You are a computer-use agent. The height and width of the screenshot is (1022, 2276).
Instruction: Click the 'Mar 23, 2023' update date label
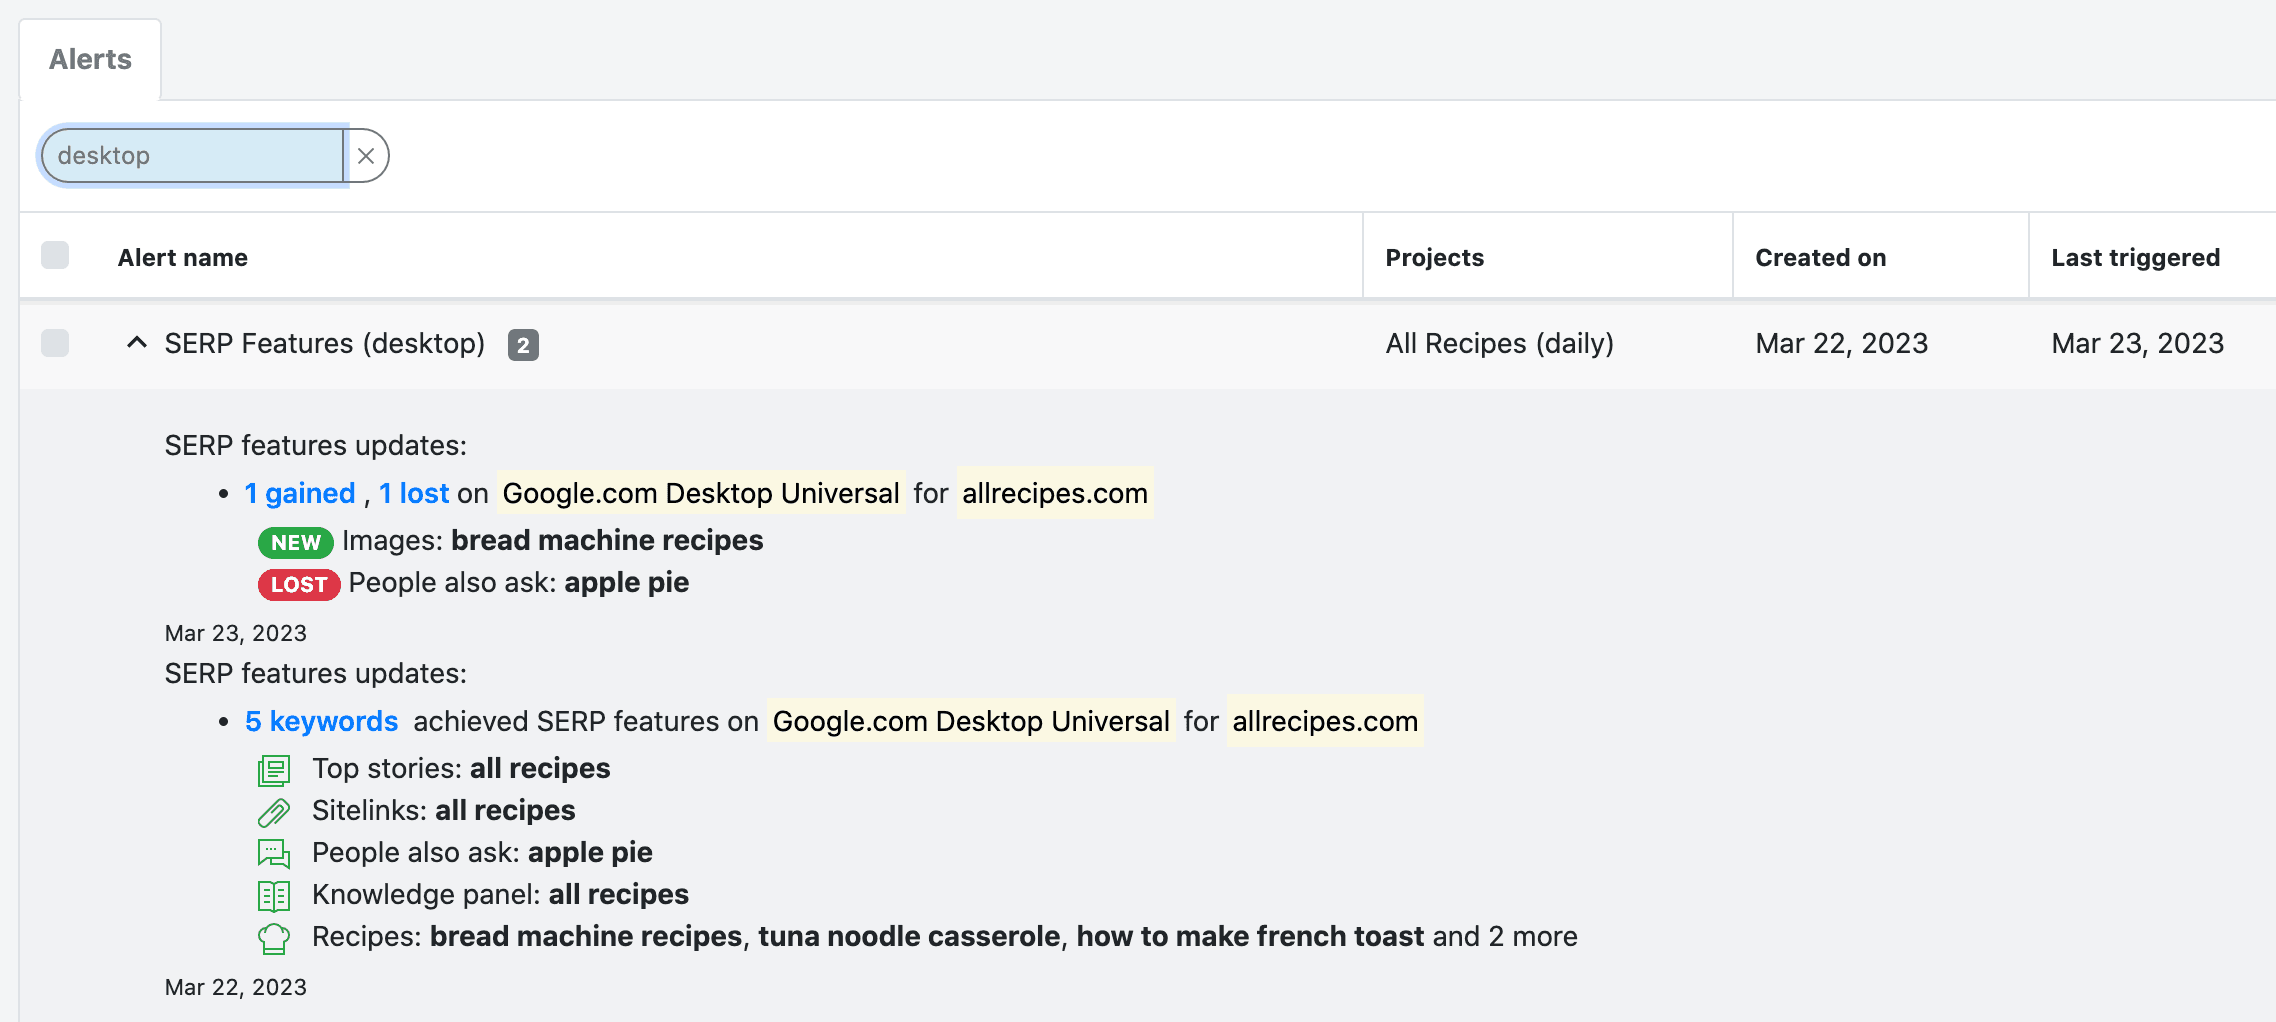pyautogui.click(x=236, y=633)
